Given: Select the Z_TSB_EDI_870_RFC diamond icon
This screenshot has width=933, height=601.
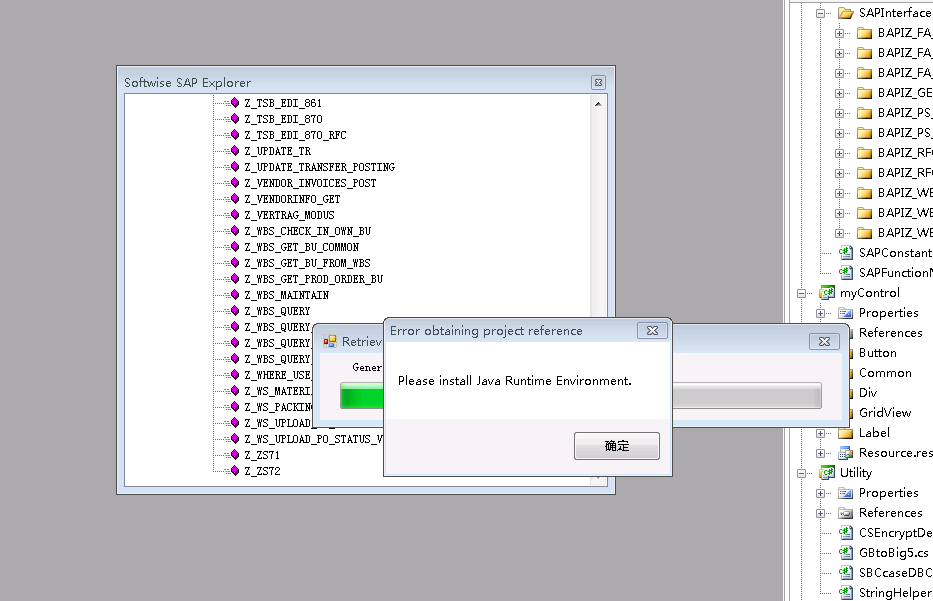Looking at the screenshot, I should coord(235,135).
